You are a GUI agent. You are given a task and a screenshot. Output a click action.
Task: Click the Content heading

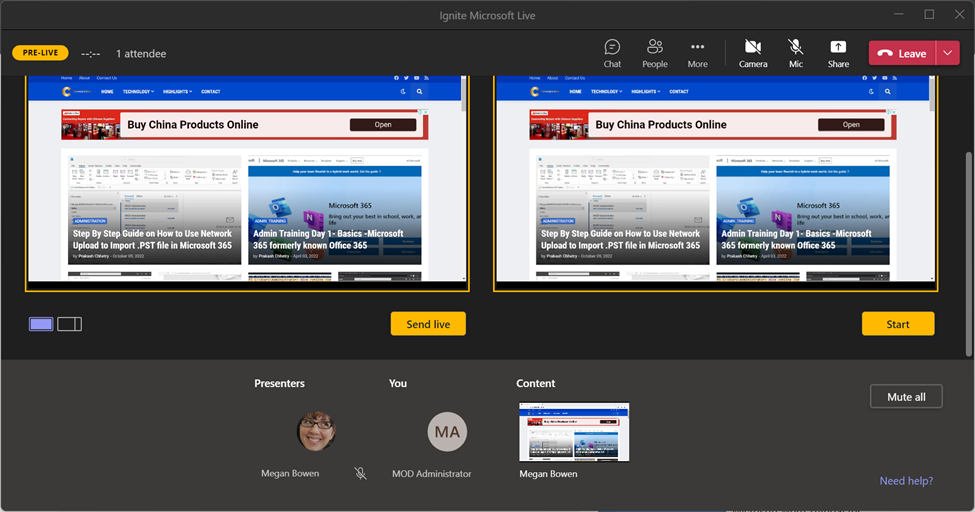pyautogui.click(x=535, y=383)
